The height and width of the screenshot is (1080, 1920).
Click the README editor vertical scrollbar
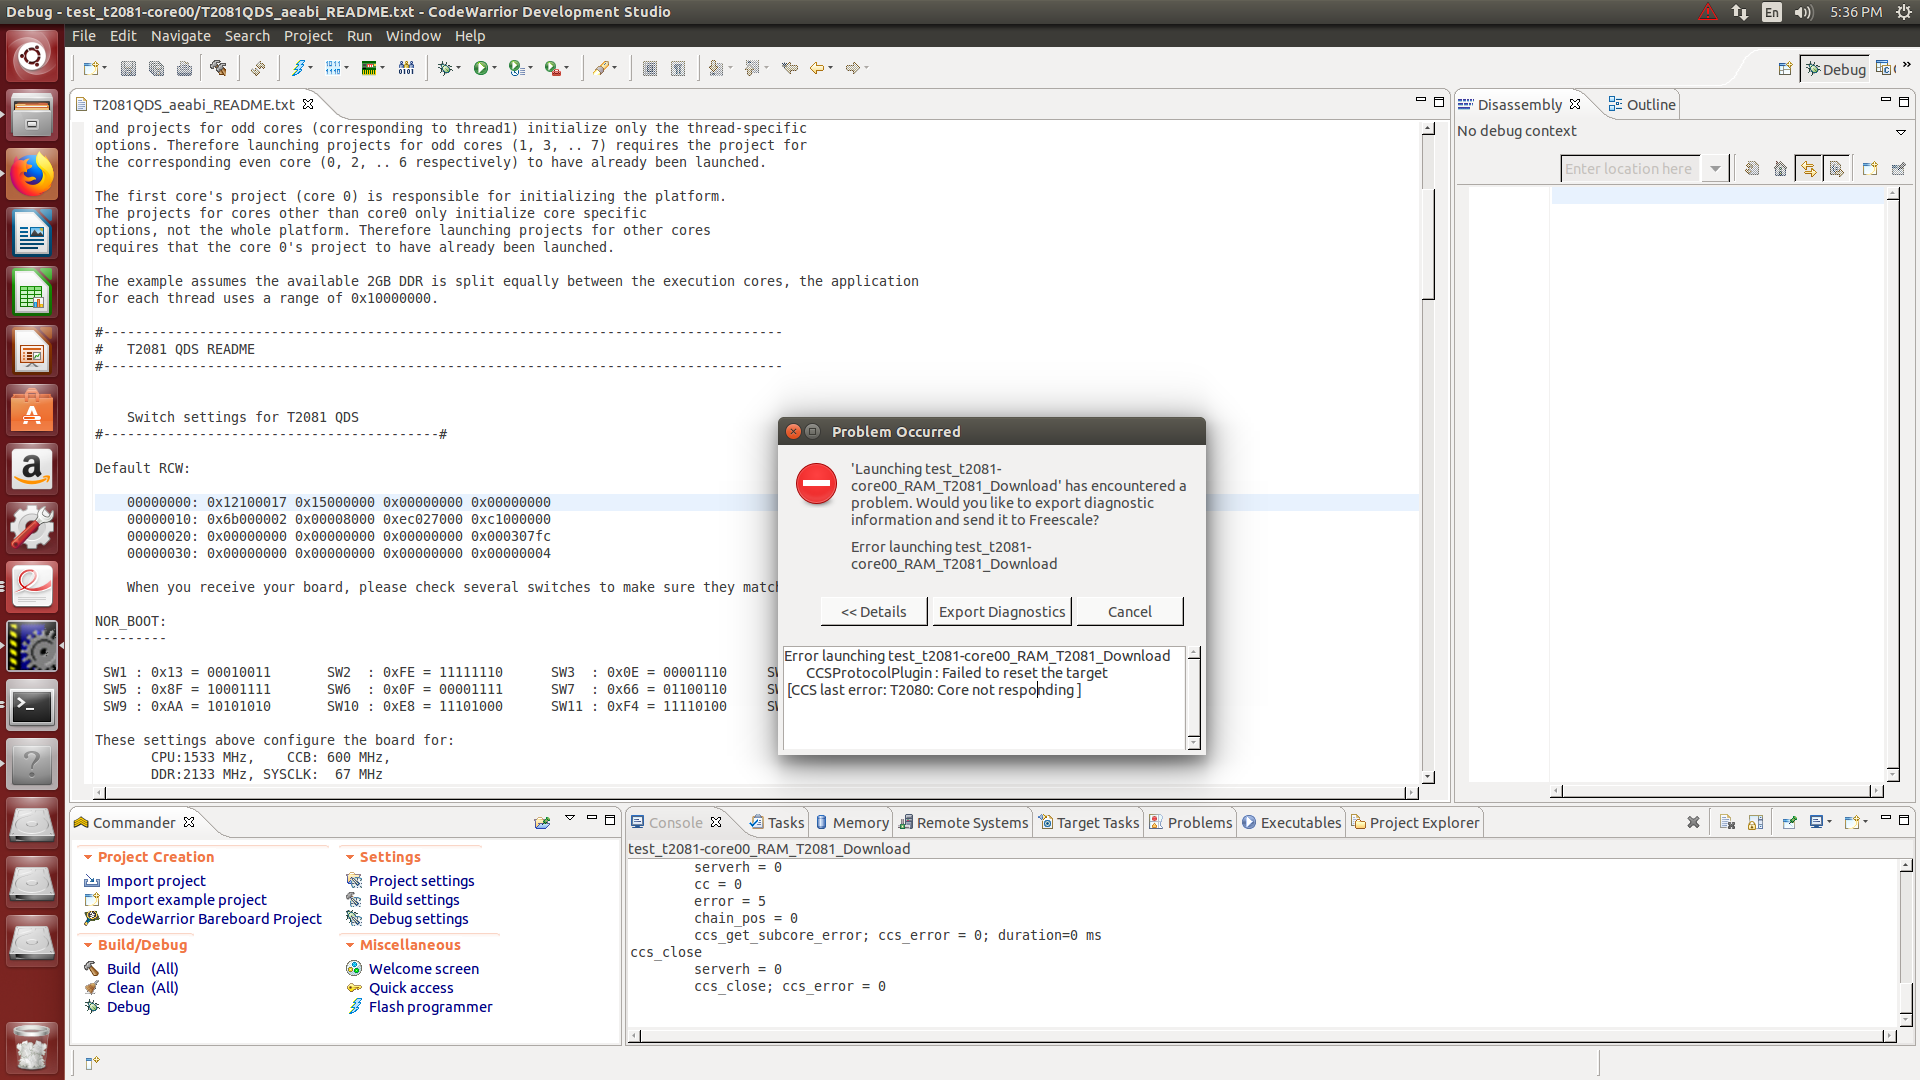pyautogui.click(x=1428, y=454)
